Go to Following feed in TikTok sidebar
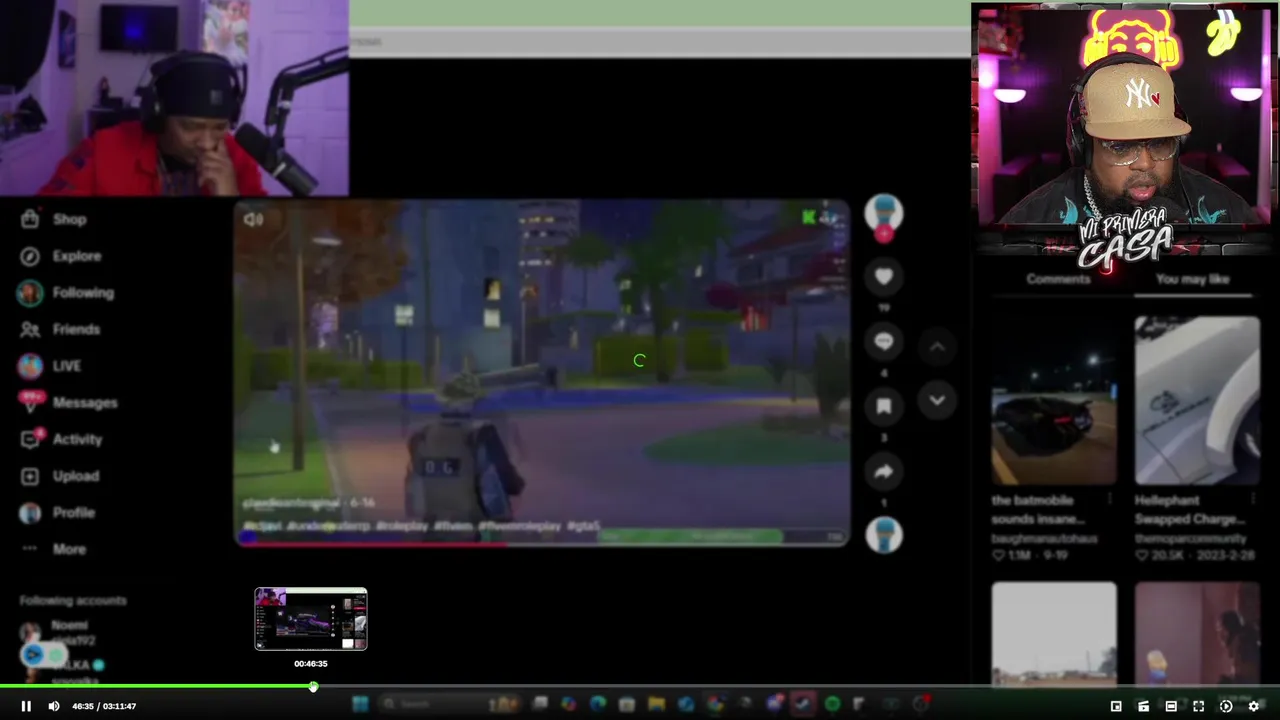 [66, 293]
